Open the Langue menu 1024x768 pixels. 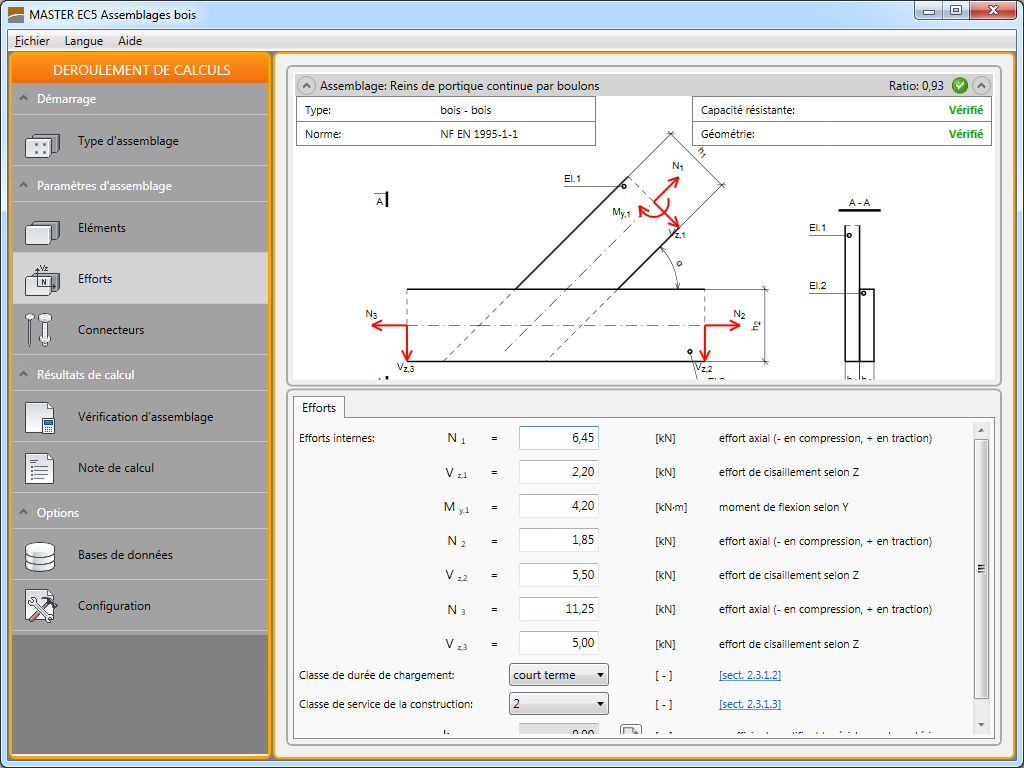(x=84, y=41)
